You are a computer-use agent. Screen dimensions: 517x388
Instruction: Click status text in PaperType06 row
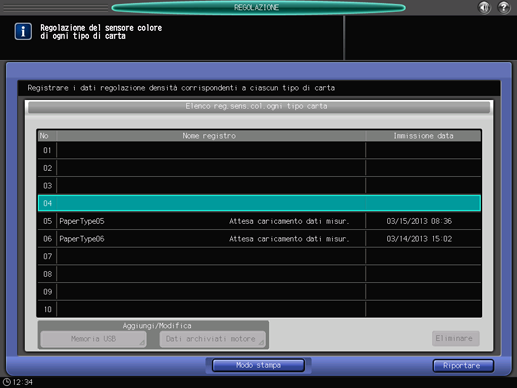point(289,239)
